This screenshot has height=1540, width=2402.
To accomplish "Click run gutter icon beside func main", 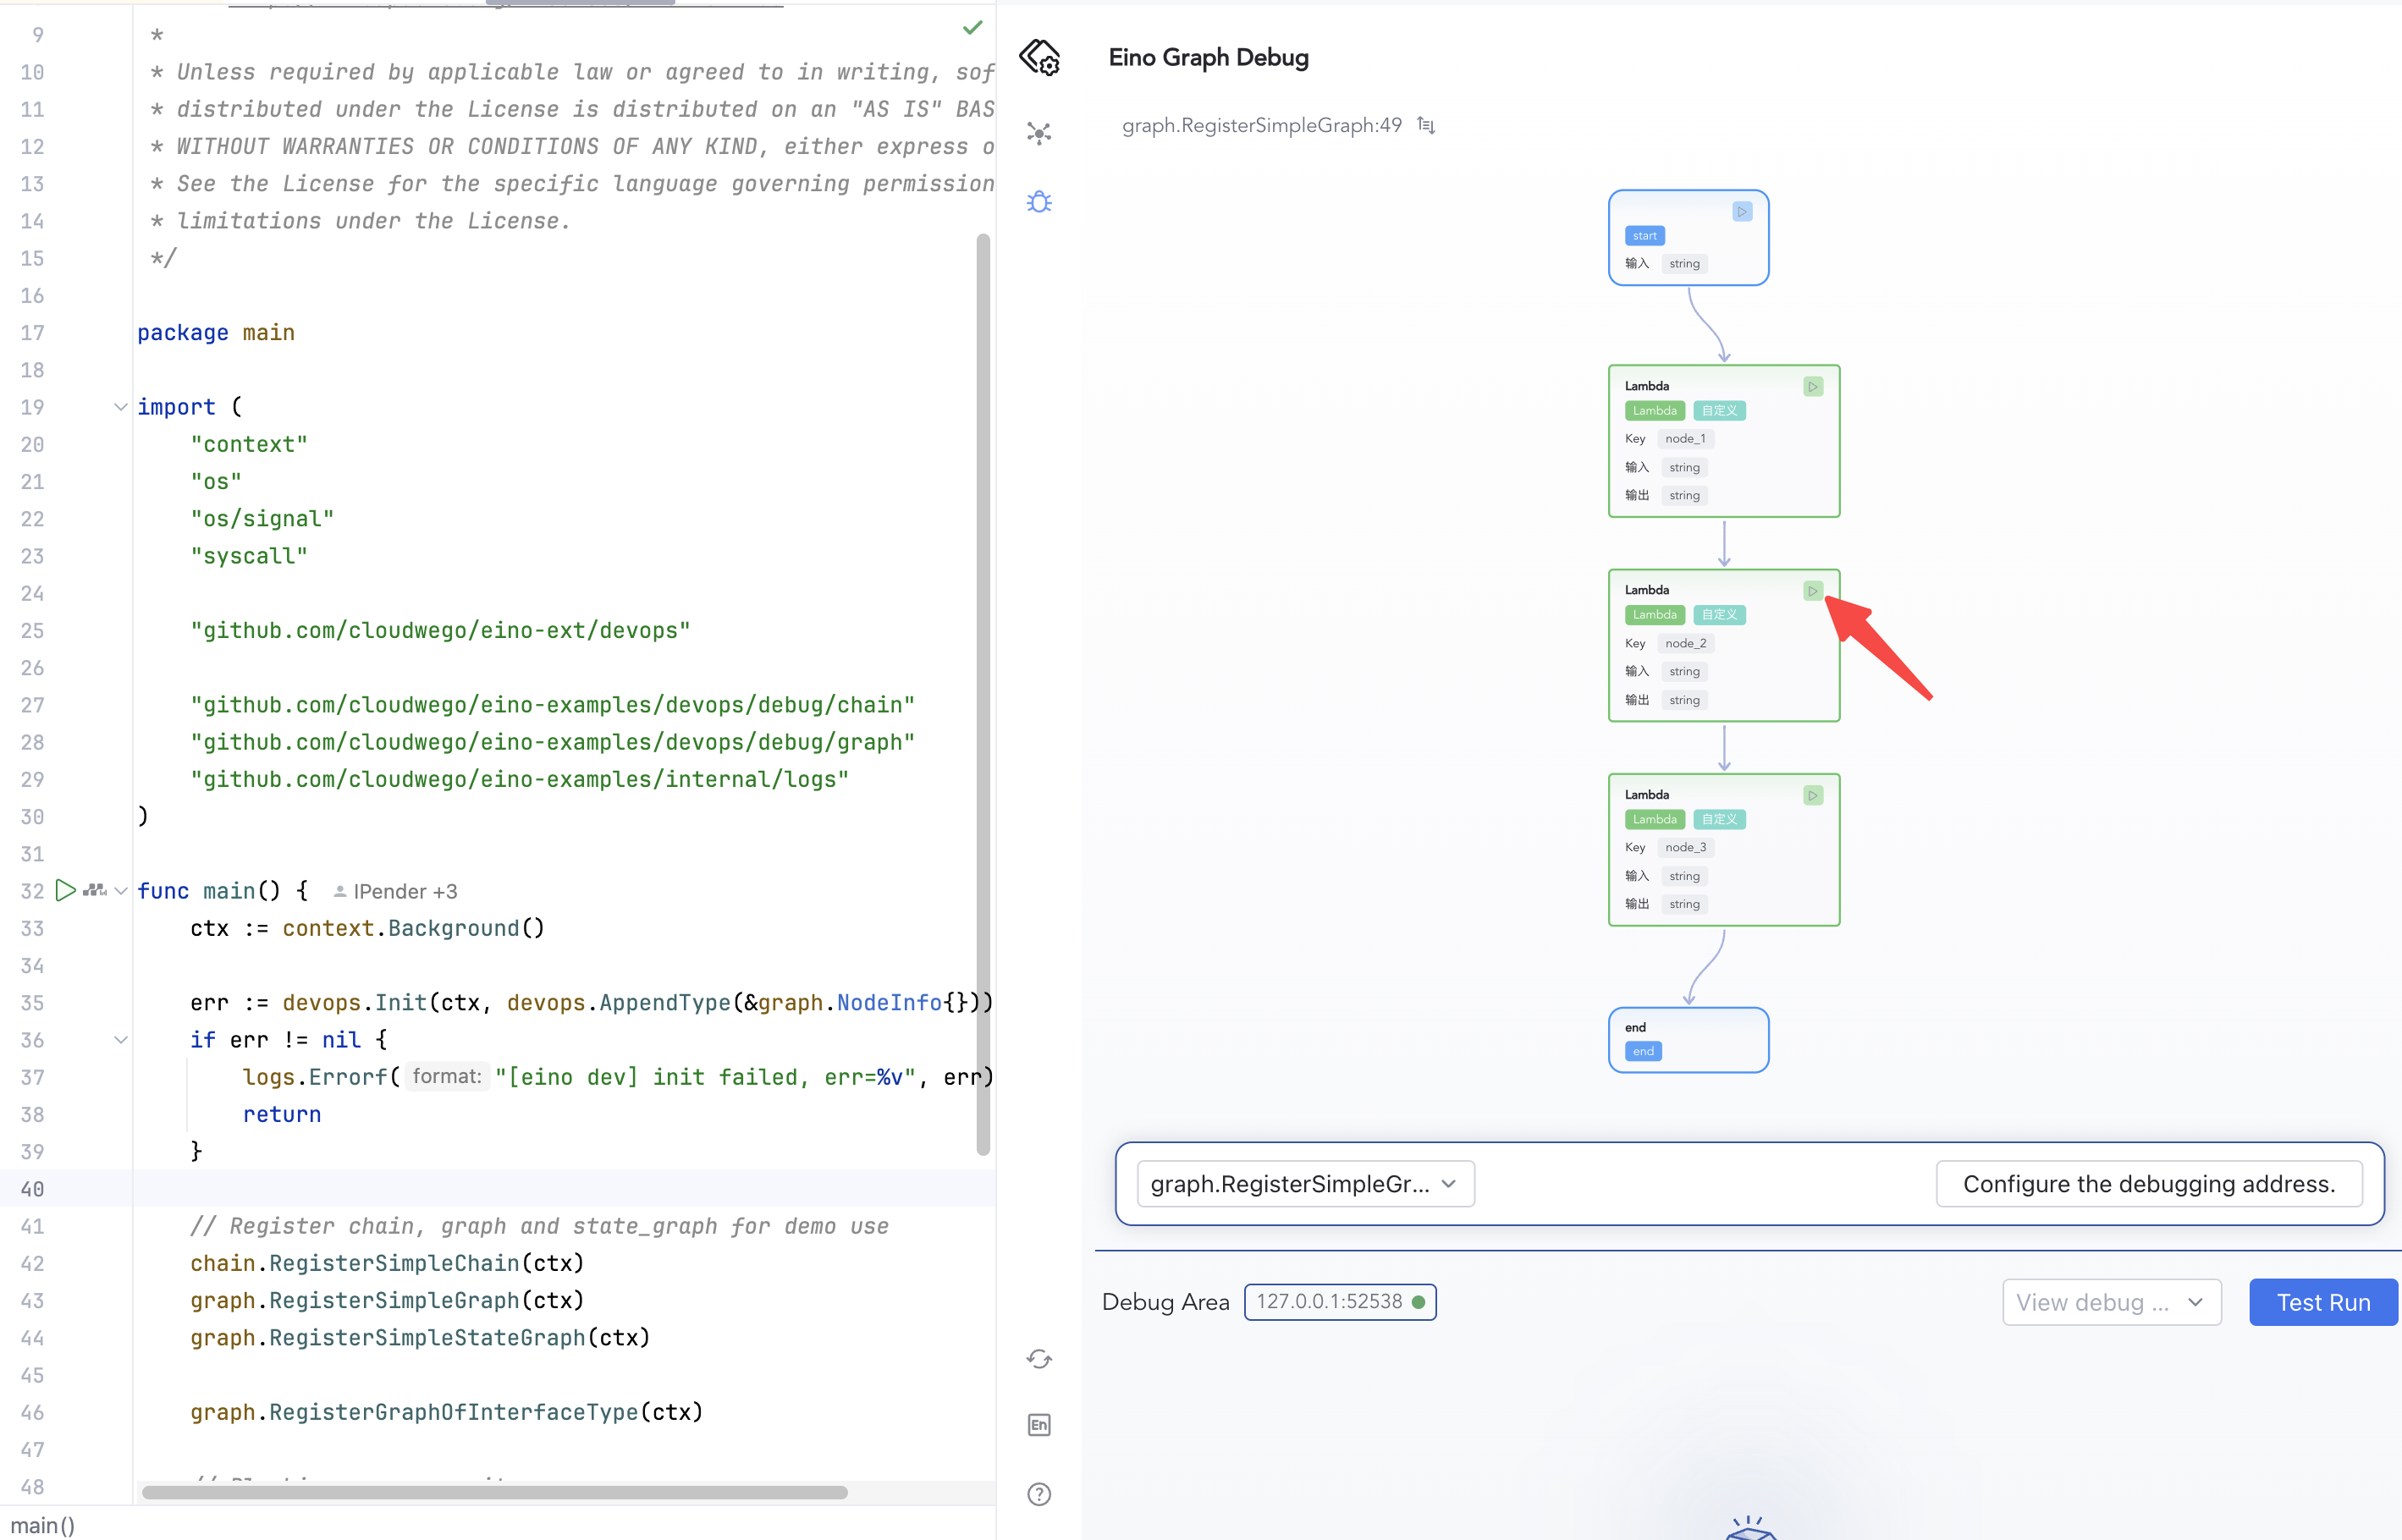I will [65, 890].
